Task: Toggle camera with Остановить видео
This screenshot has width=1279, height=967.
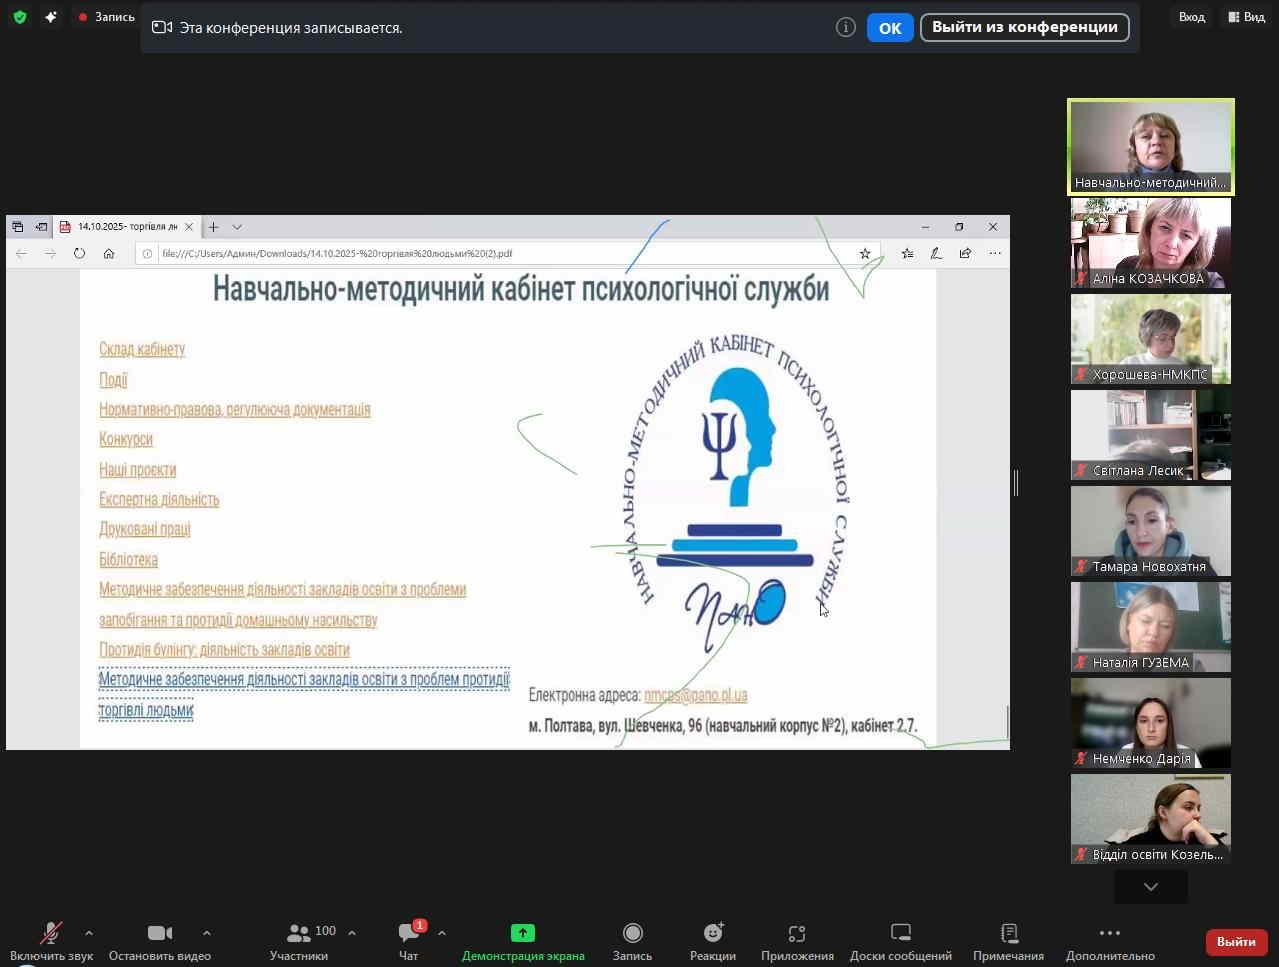Action: coord(160,934)
